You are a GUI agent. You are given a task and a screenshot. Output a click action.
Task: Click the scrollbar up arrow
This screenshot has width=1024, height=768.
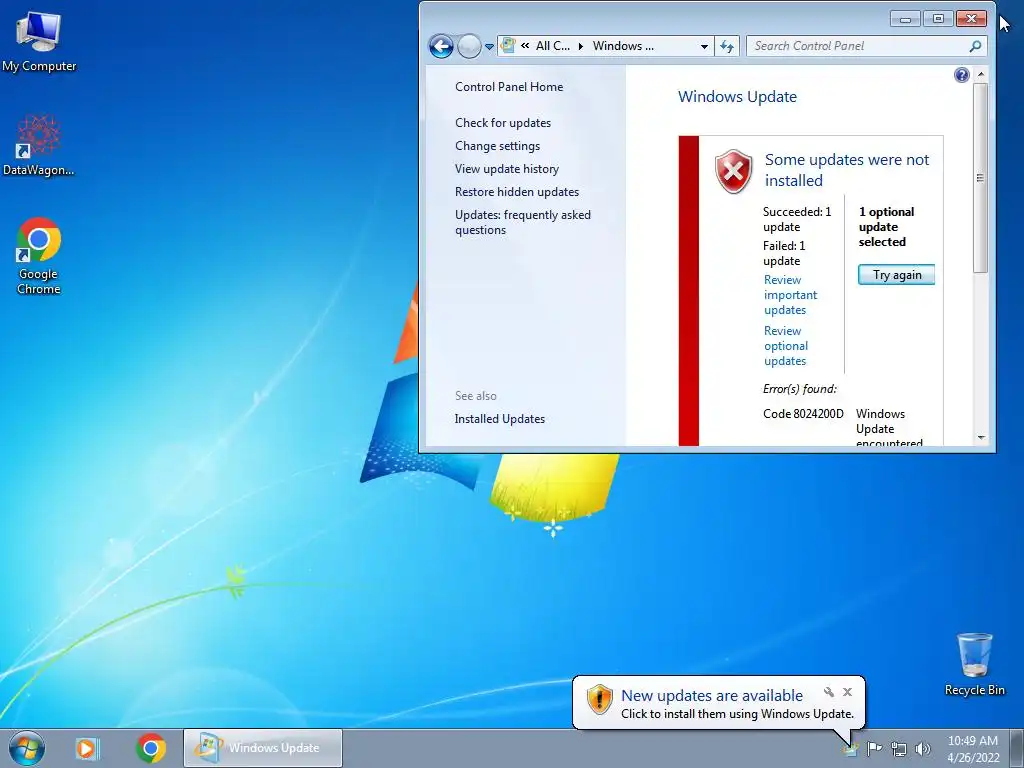click(x=980, y=74)
